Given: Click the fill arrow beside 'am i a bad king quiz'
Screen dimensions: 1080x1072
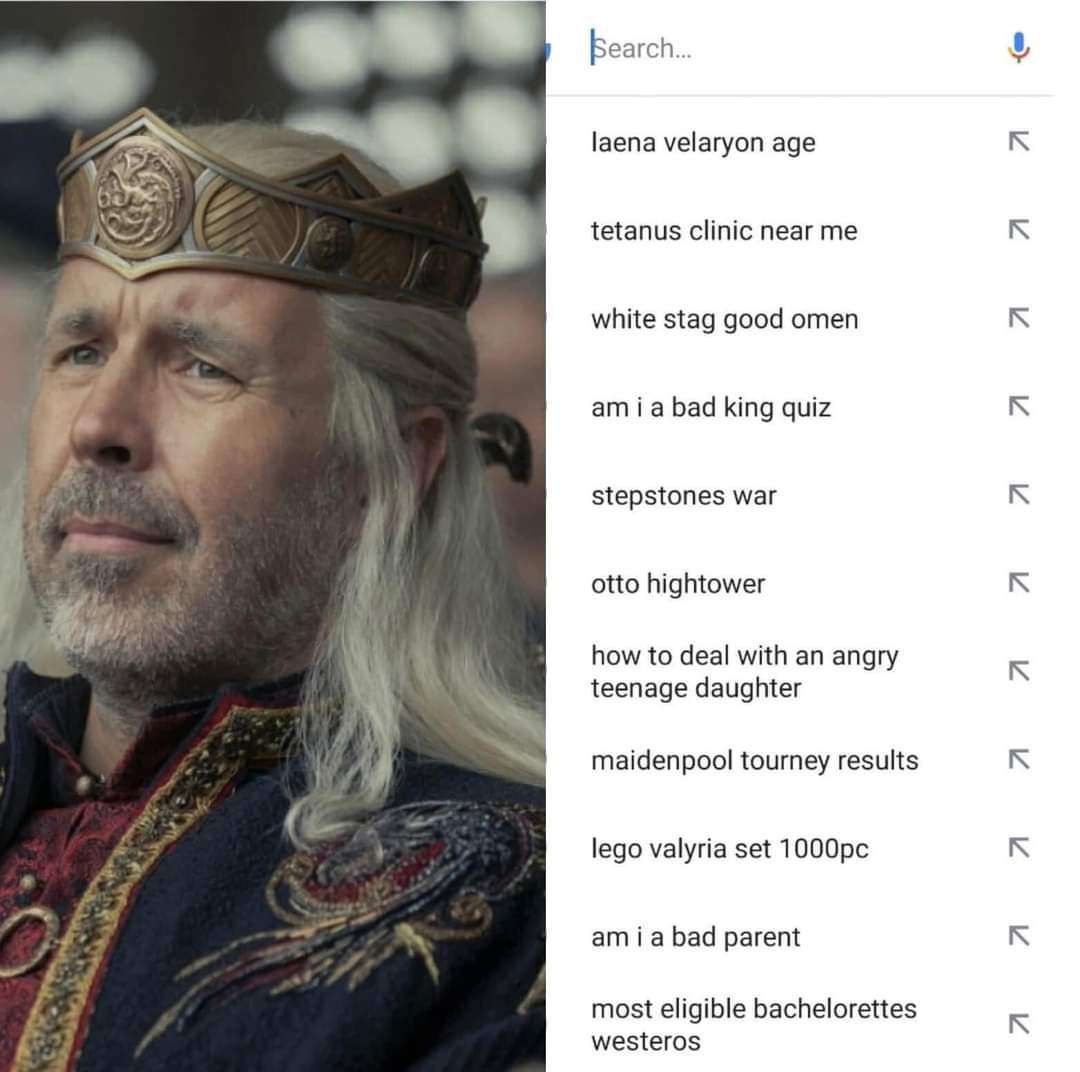Looking at the screenshot, I should [x=1019, y=406].
